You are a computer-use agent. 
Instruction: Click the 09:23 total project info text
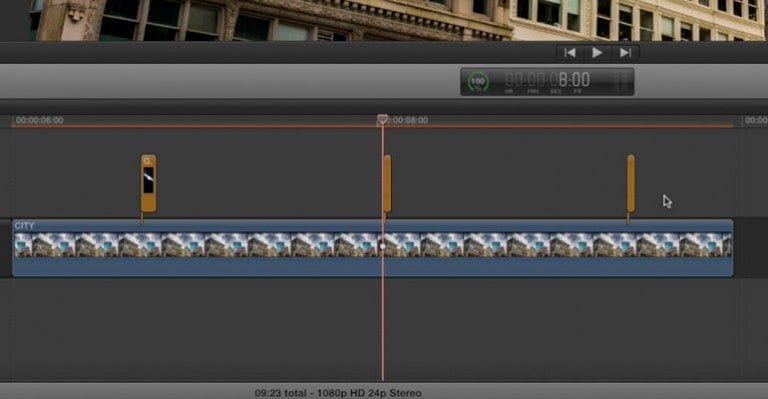pos(338,393)
